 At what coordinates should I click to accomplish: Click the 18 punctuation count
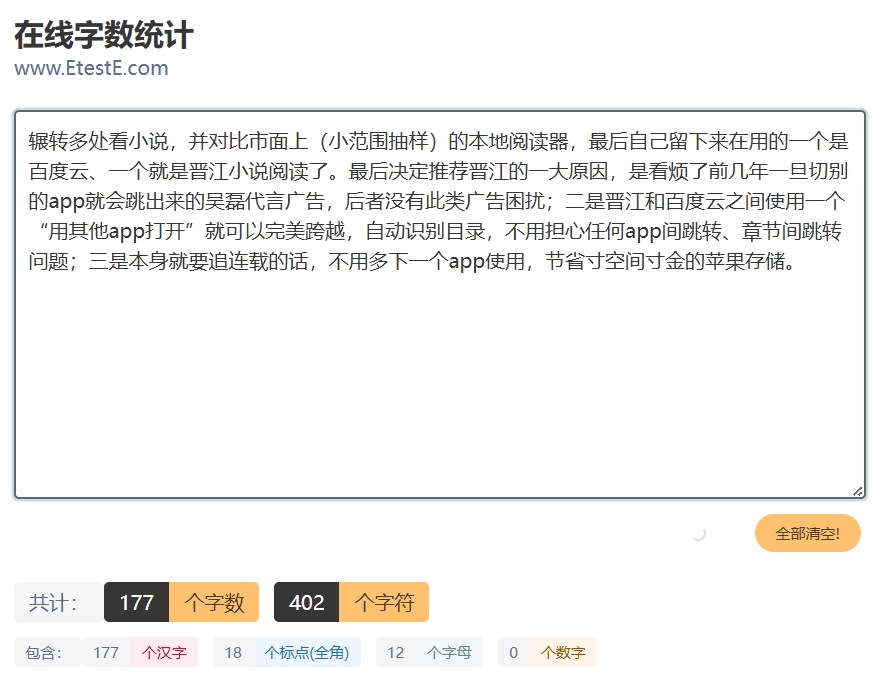pos(233,652)
